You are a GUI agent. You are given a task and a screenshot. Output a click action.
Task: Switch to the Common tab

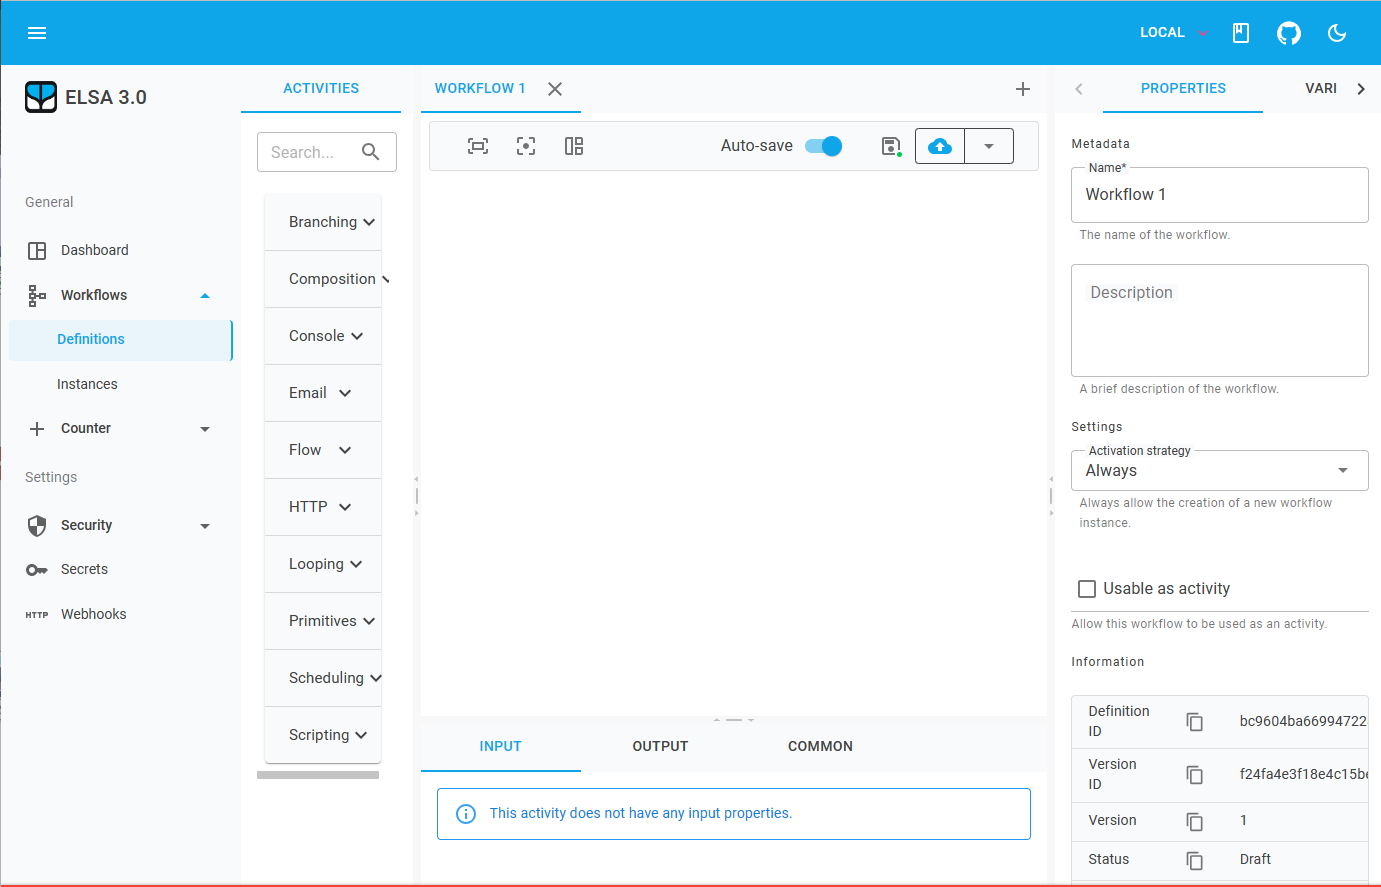[x=820, y=746]
